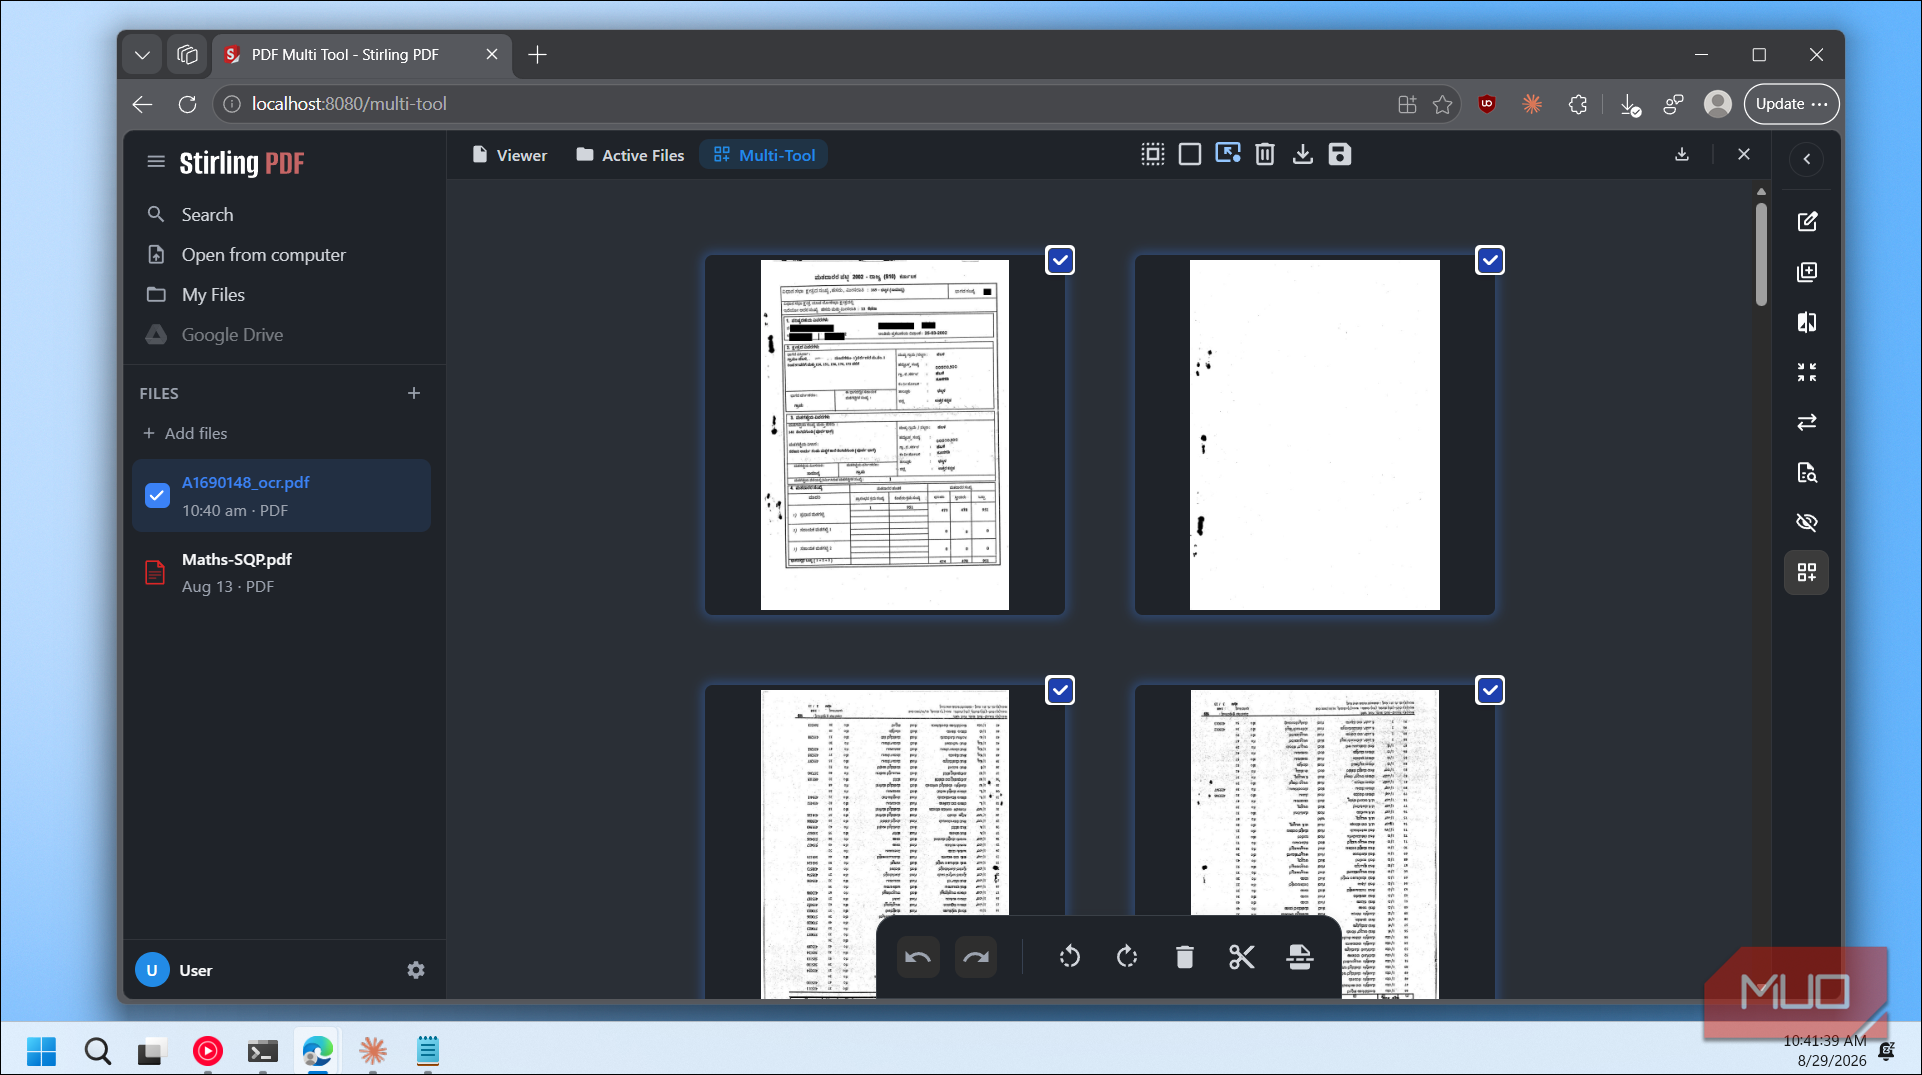Click the add pages icon in right rail
Image resolution: width=1922 pixels, height=1075 pixels.
[1807, 272]
